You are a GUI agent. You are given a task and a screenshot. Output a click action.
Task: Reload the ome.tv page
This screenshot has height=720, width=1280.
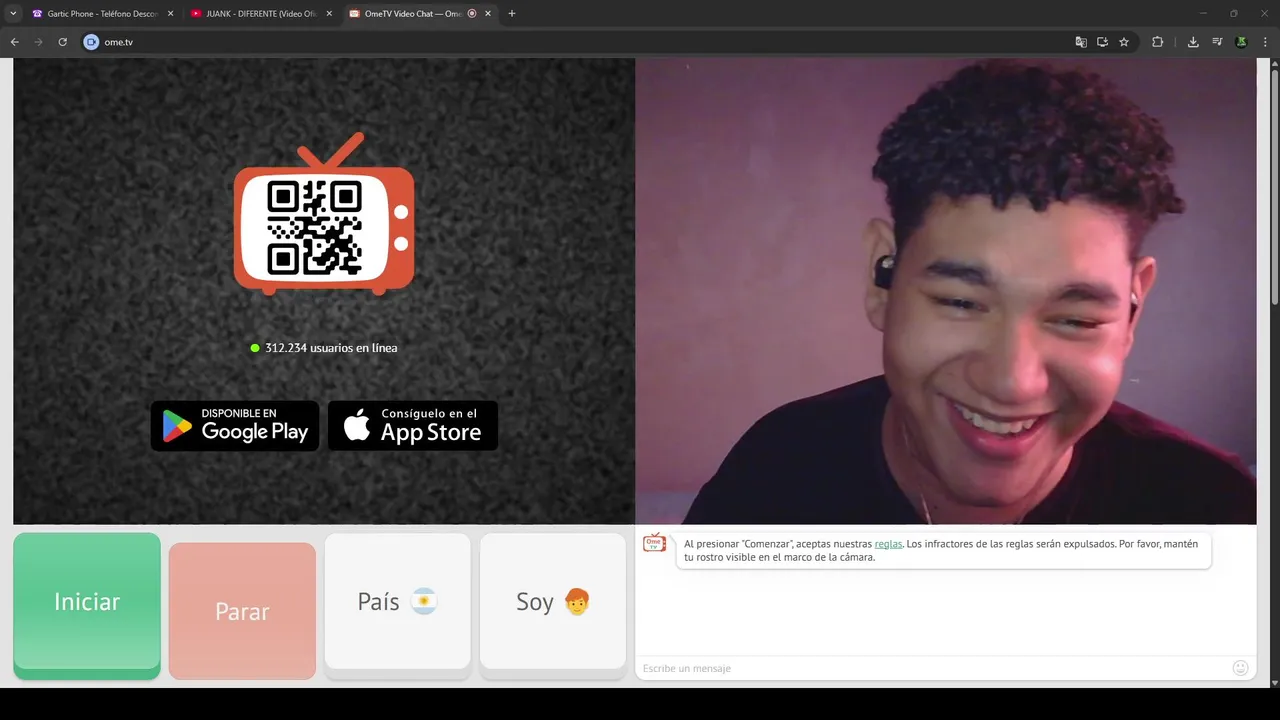pos(62,42)
